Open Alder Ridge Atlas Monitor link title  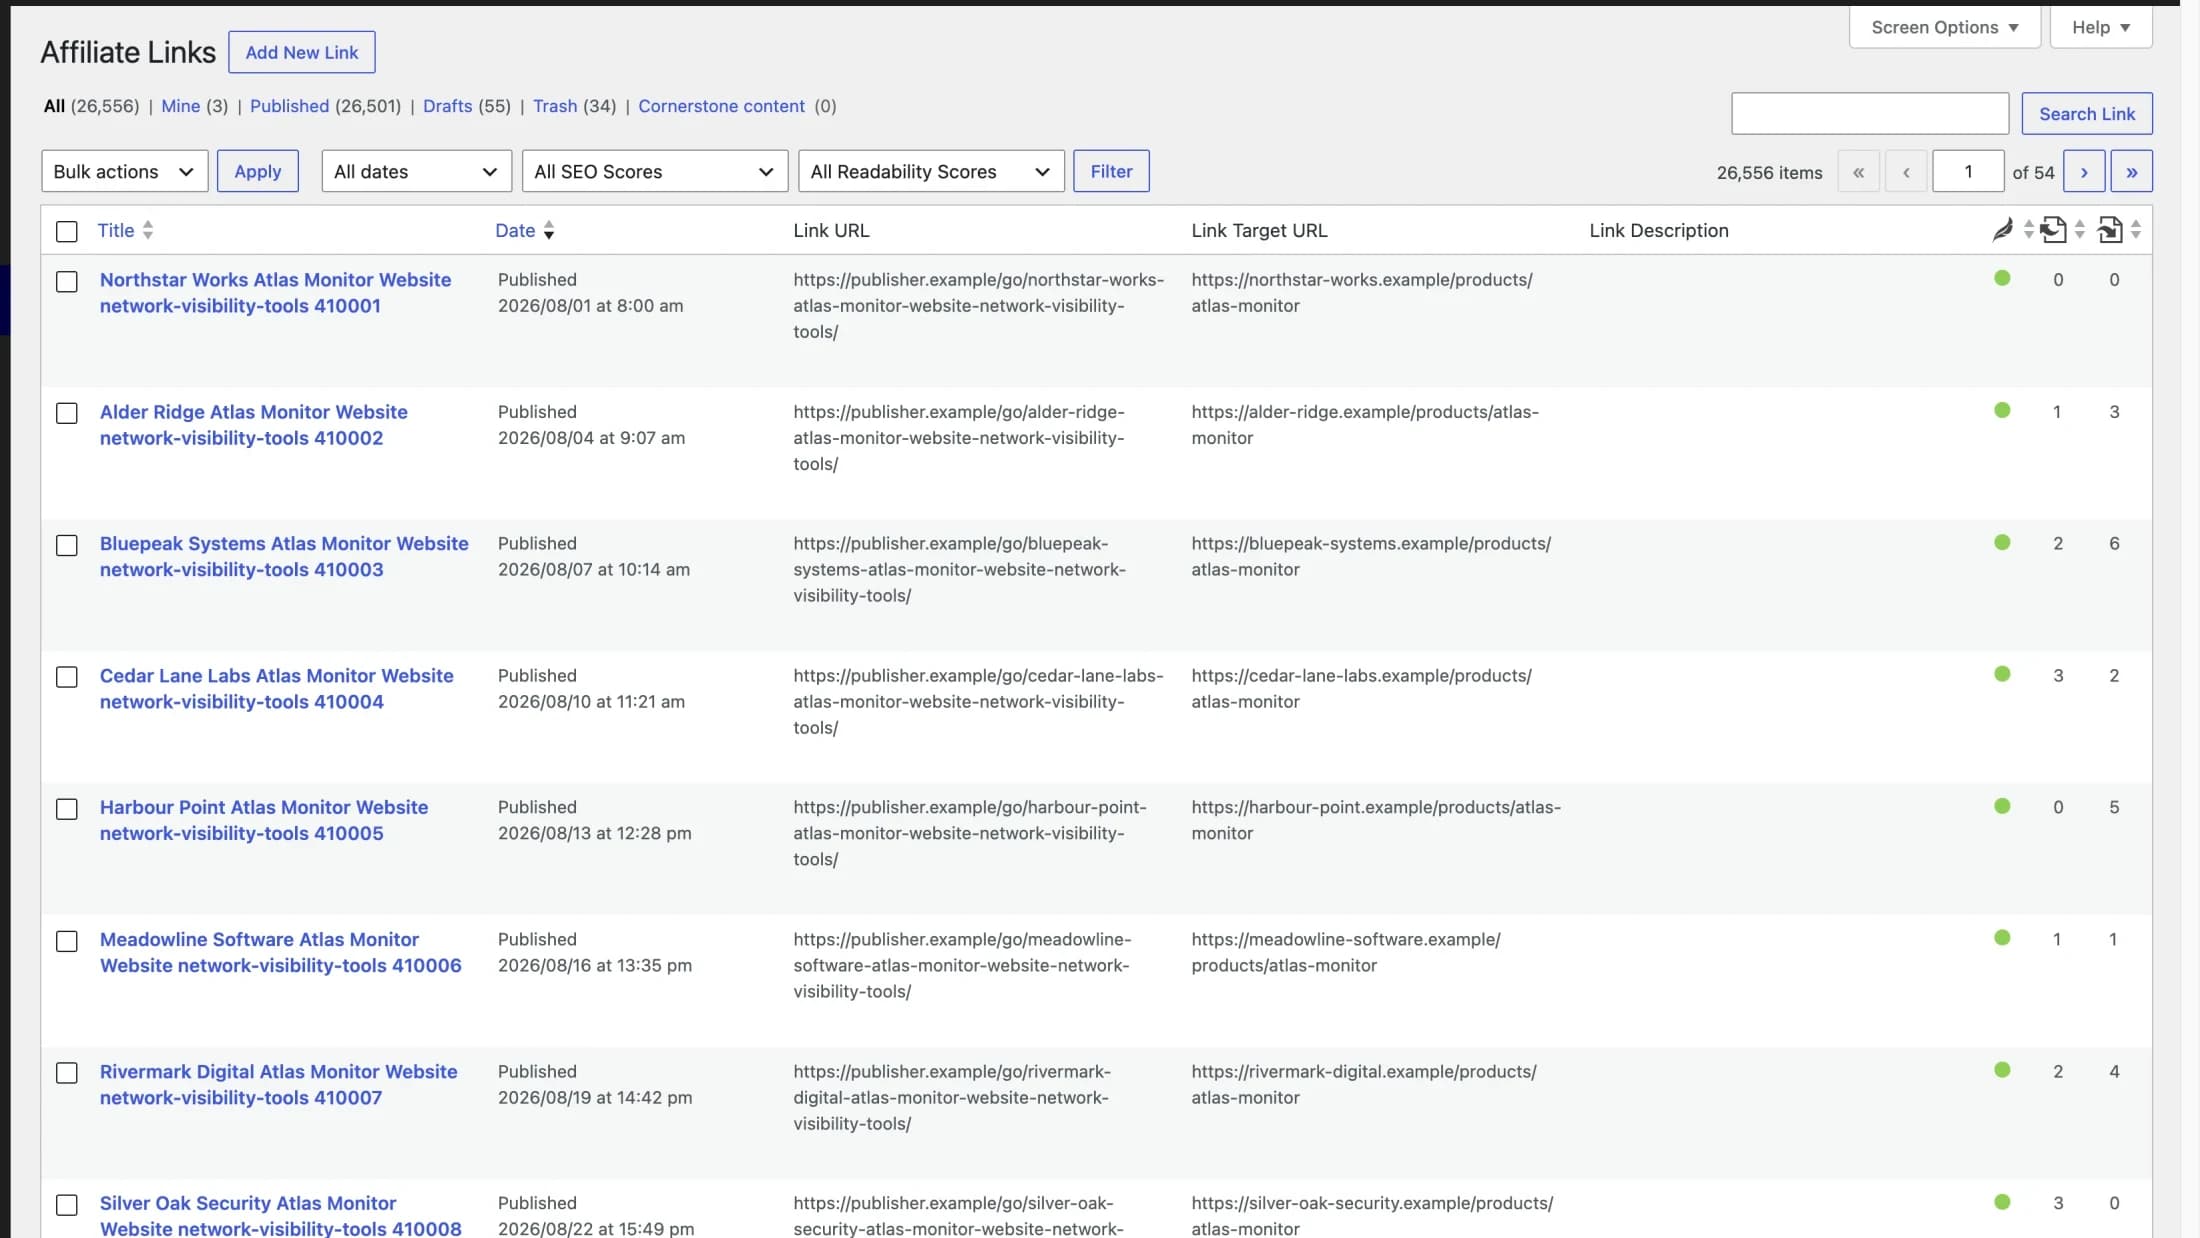click(253, 425)
